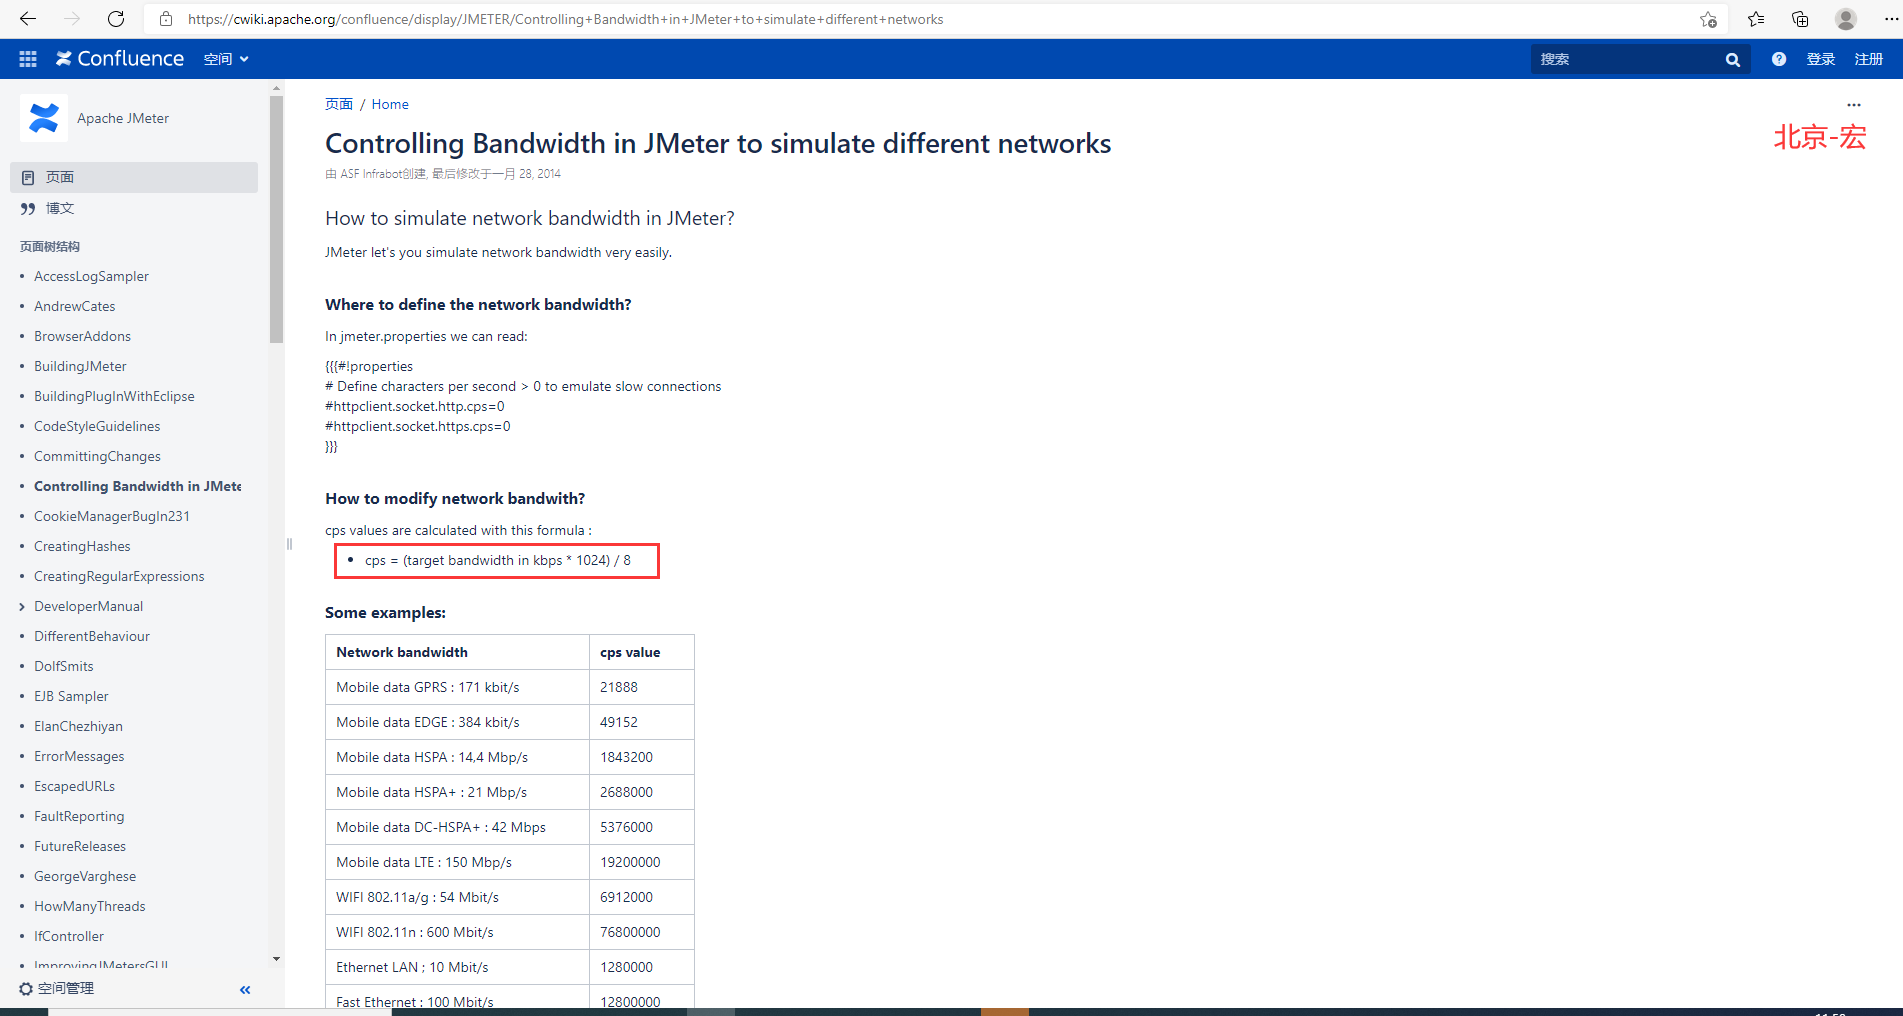Open DifferentBehaviour page
Viewport: 1903px width, 1016px height.
click(x=92, y=636)
